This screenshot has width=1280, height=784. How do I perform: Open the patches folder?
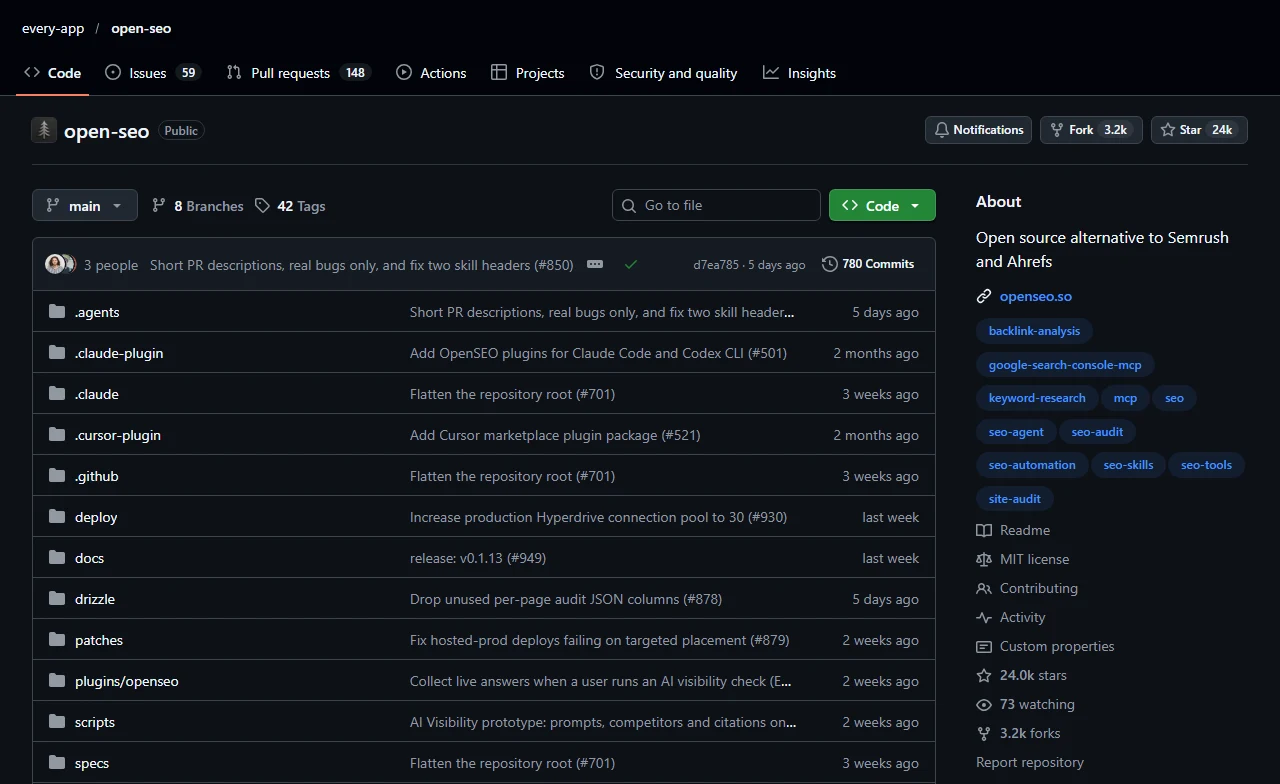(x=99, y=640)
